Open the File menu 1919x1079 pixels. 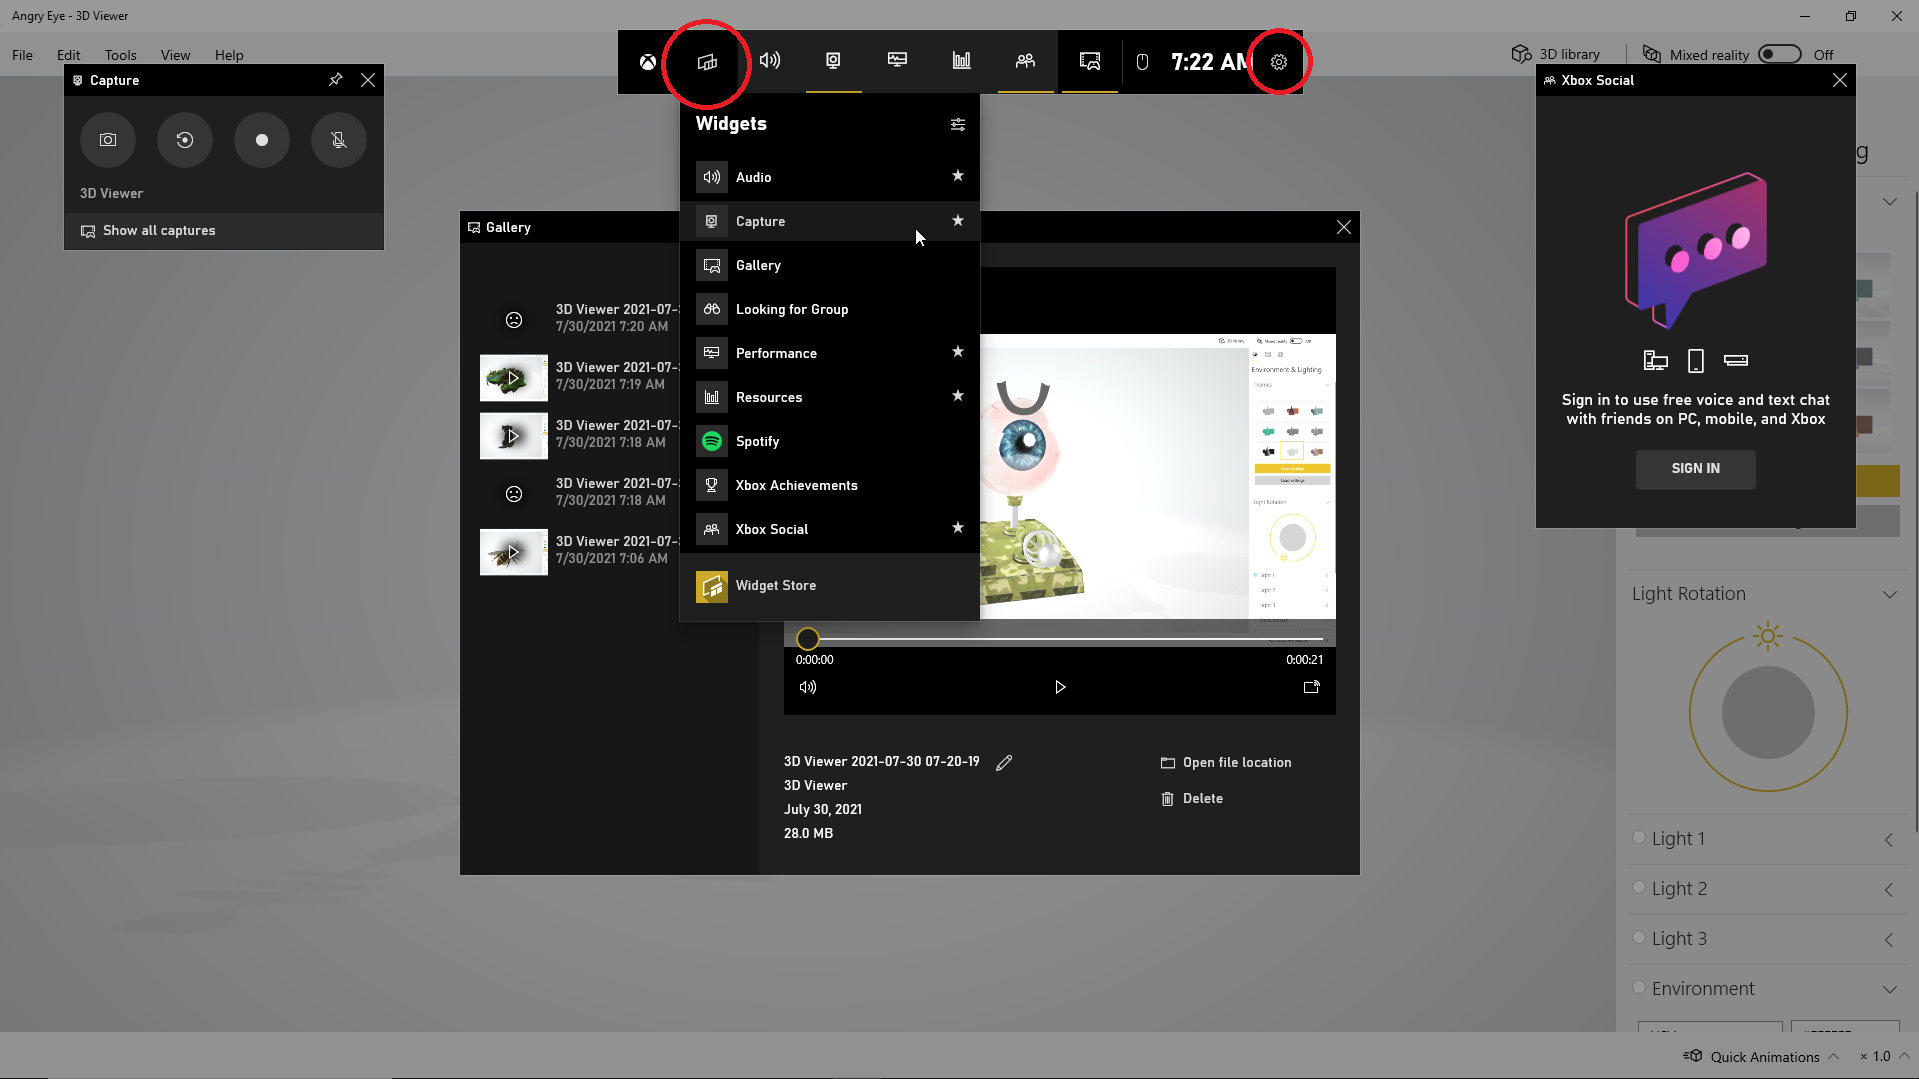tap(22, 55)
